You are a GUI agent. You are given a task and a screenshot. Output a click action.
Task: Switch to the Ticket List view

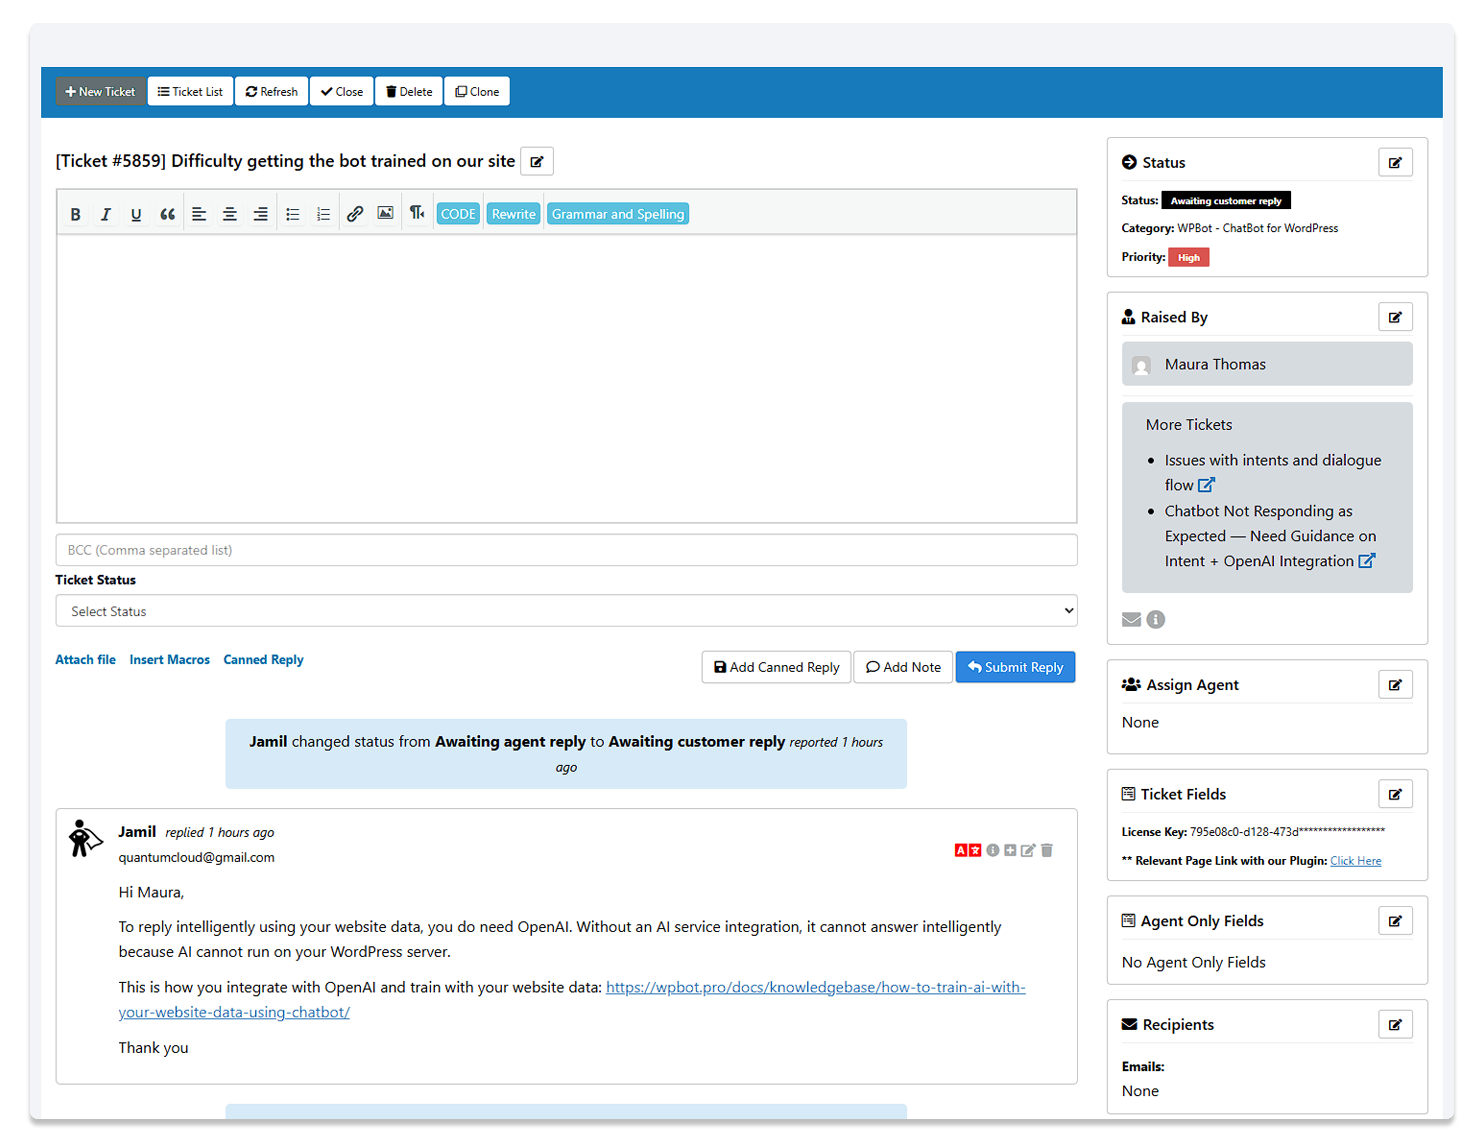pos(190,91)
